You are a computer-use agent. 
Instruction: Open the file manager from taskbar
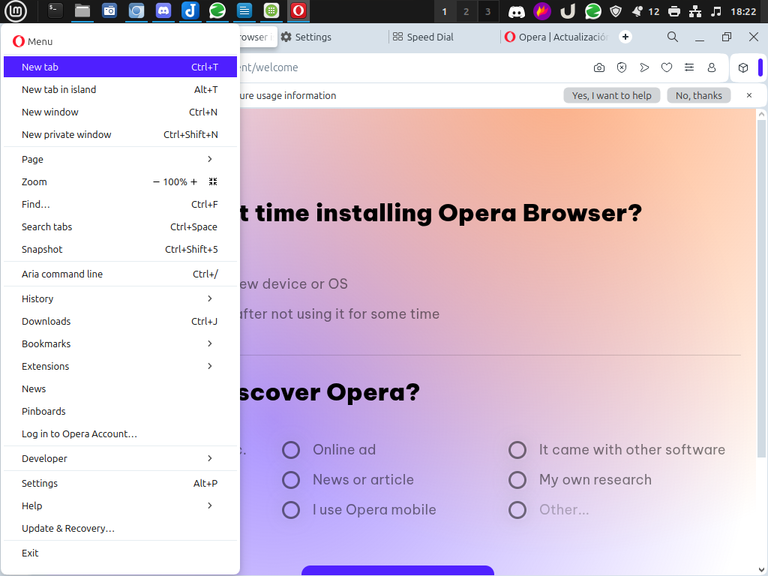tap(82, 11)
